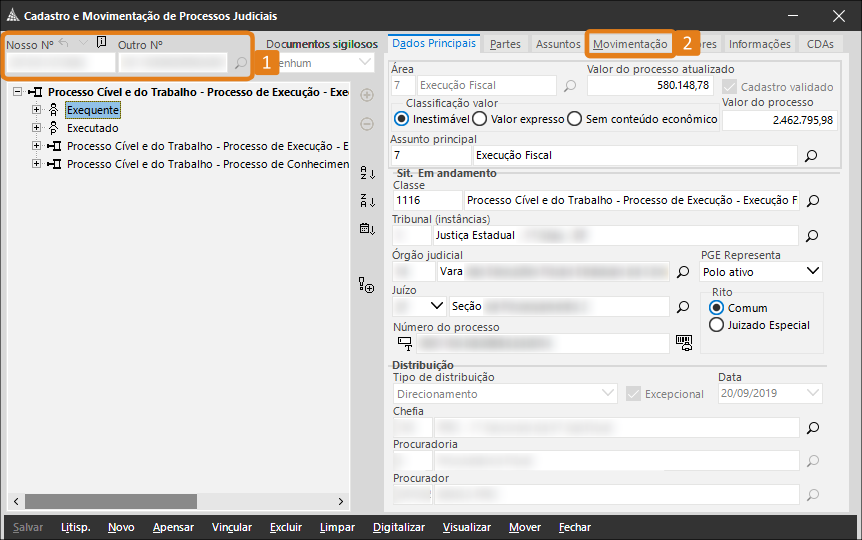Open Classe lookup magnifier
Viewport: 862px width, 540px height.
point(811,201)
